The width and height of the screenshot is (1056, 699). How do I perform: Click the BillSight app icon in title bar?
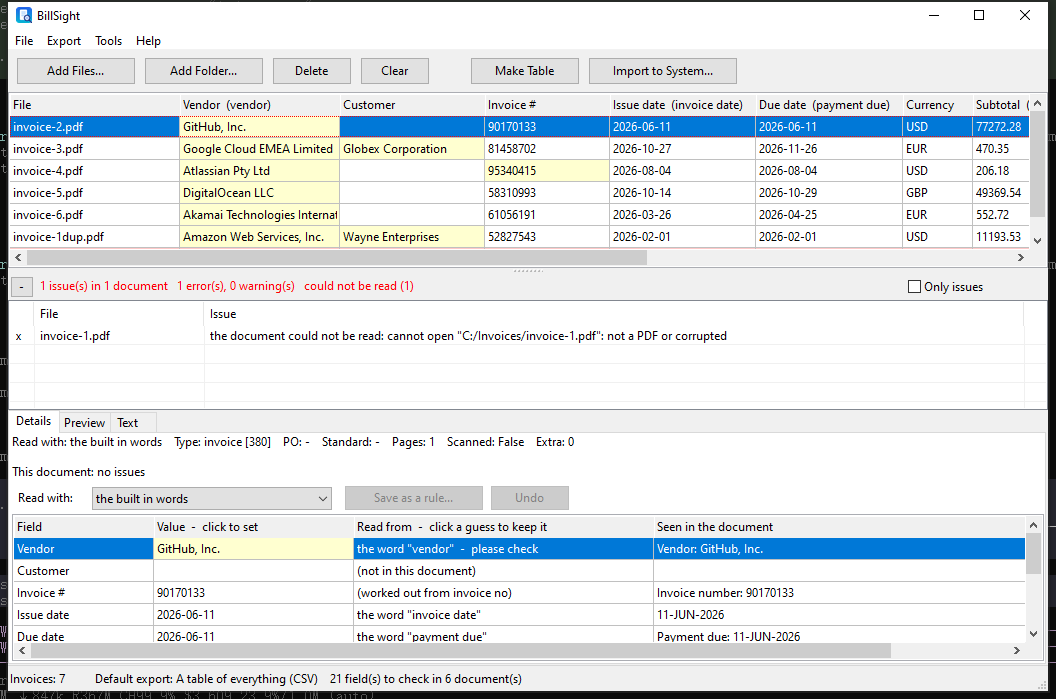tap(24, 15)
